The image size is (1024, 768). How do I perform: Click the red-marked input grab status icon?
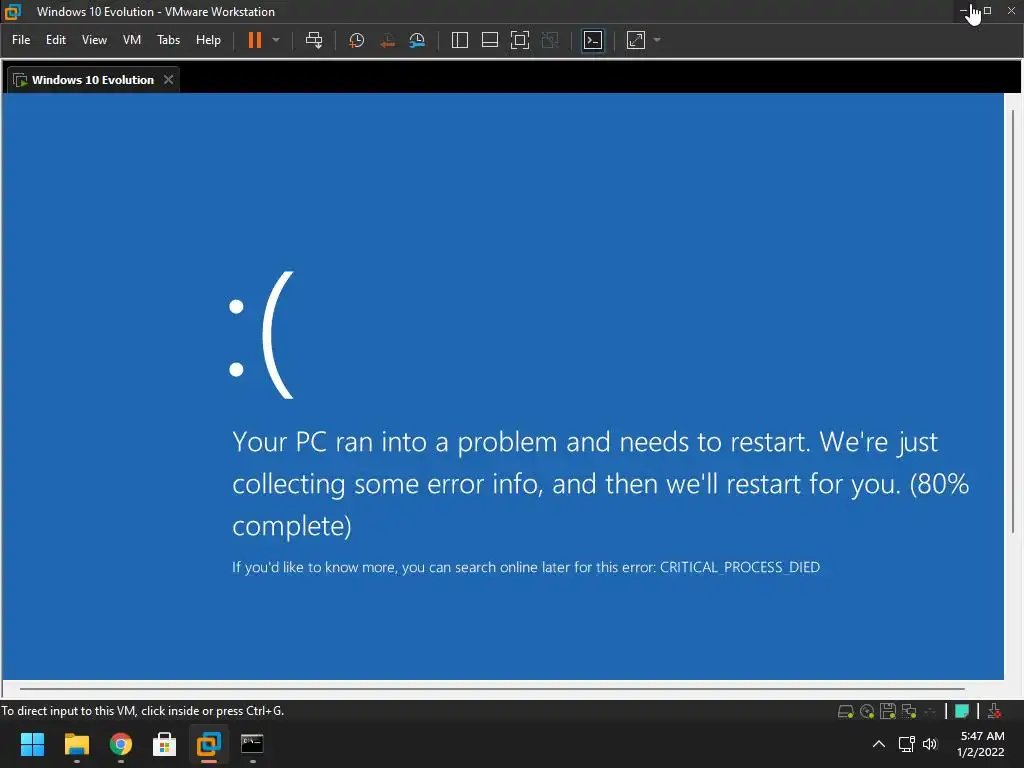pyautogui.click(x=994, y=711)
